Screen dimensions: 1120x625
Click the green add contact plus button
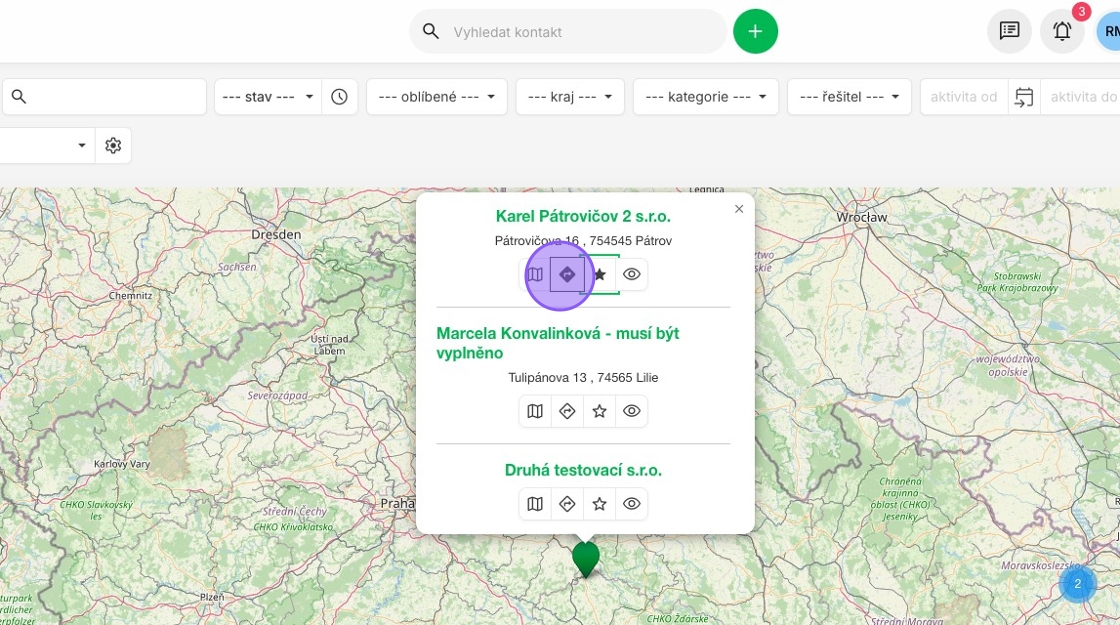coord(755,31)
